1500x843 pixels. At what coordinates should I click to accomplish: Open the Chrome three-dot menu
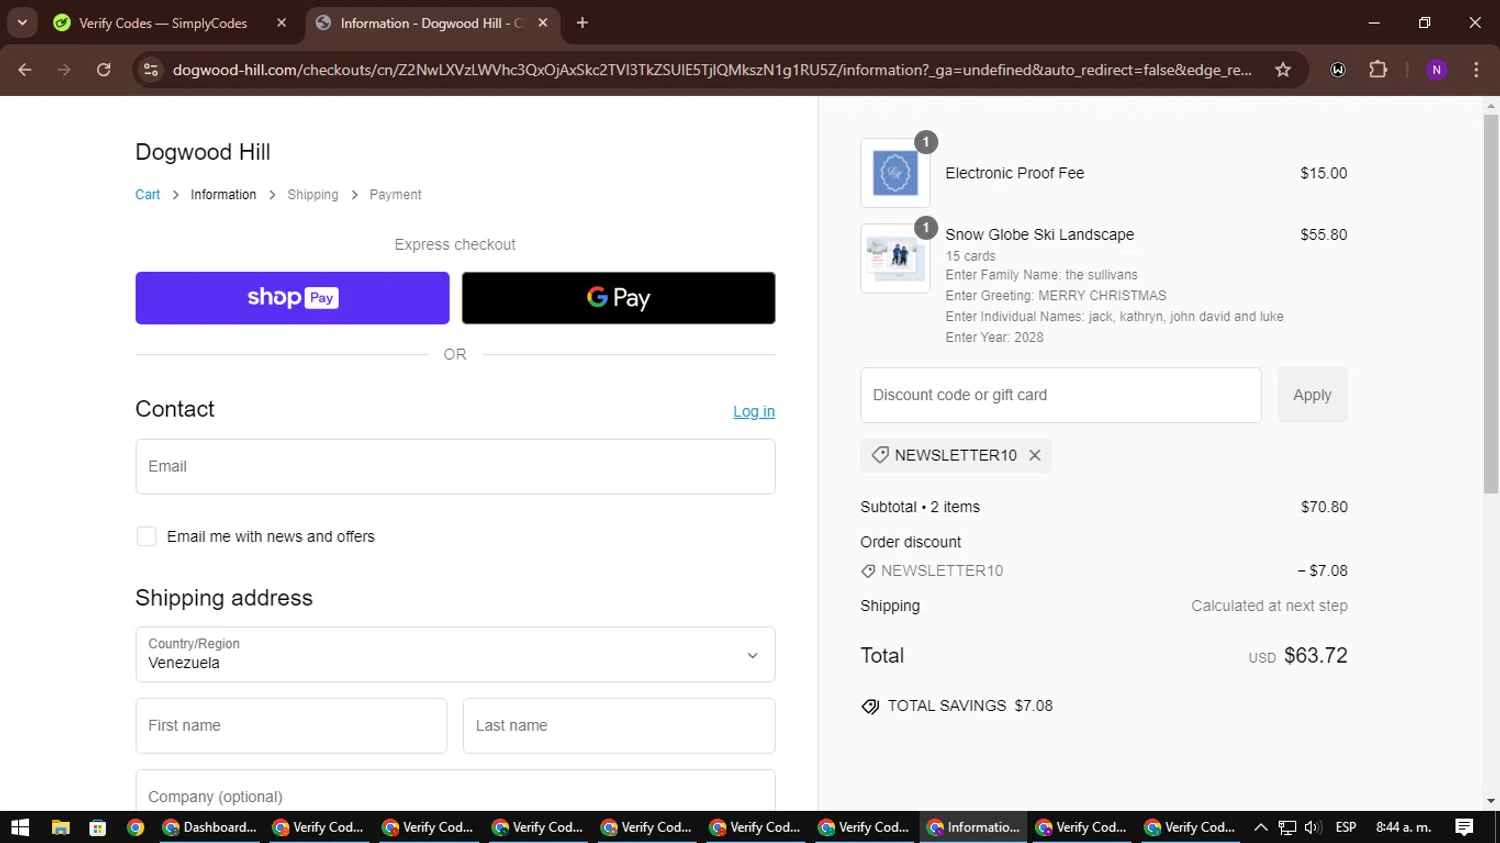(1476, 70)
